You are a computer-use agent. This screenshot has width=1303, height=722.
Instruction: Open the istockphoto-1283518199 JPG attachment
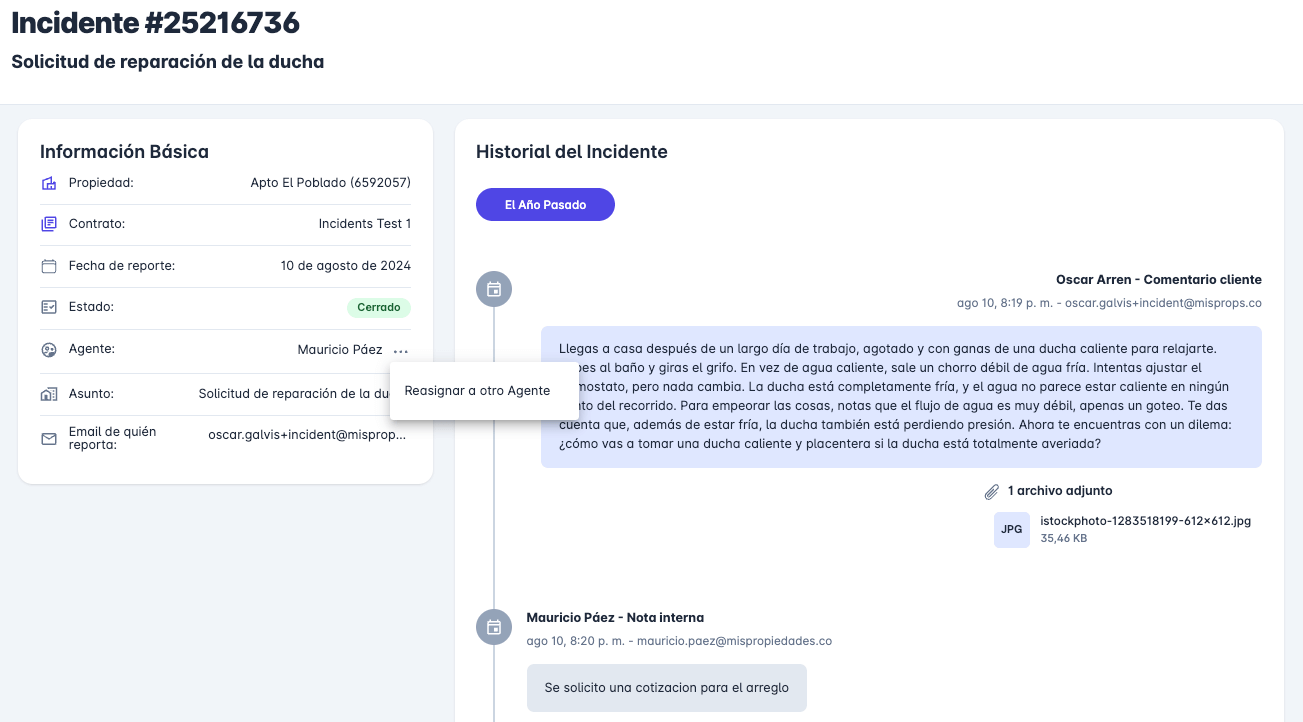click(1145, 521)
